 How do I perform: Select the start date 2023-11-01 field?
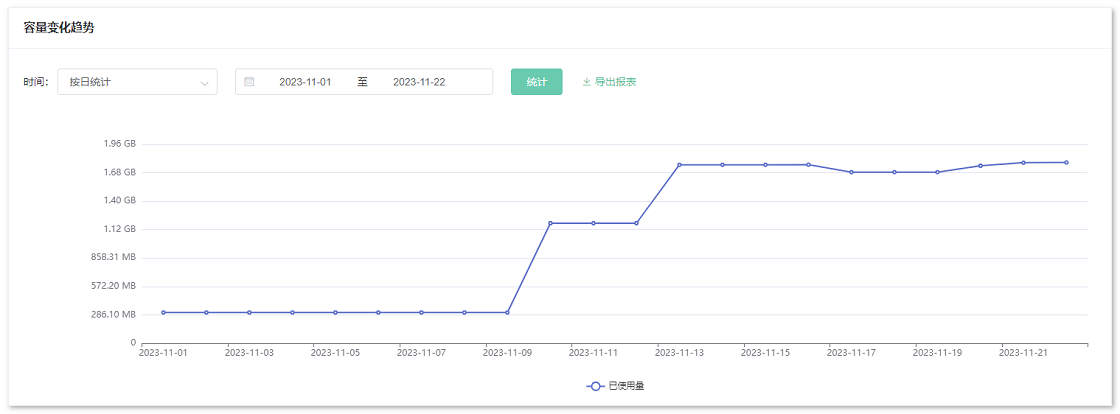(305, 82)
